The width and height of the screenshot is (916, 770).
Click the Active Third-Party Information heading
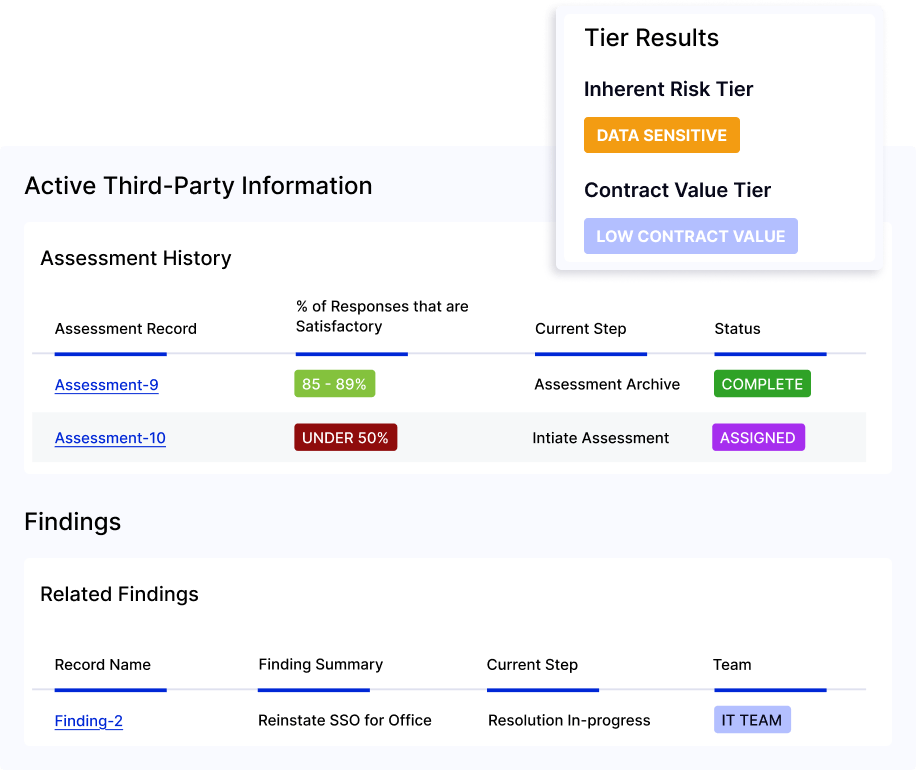point(198,186)
